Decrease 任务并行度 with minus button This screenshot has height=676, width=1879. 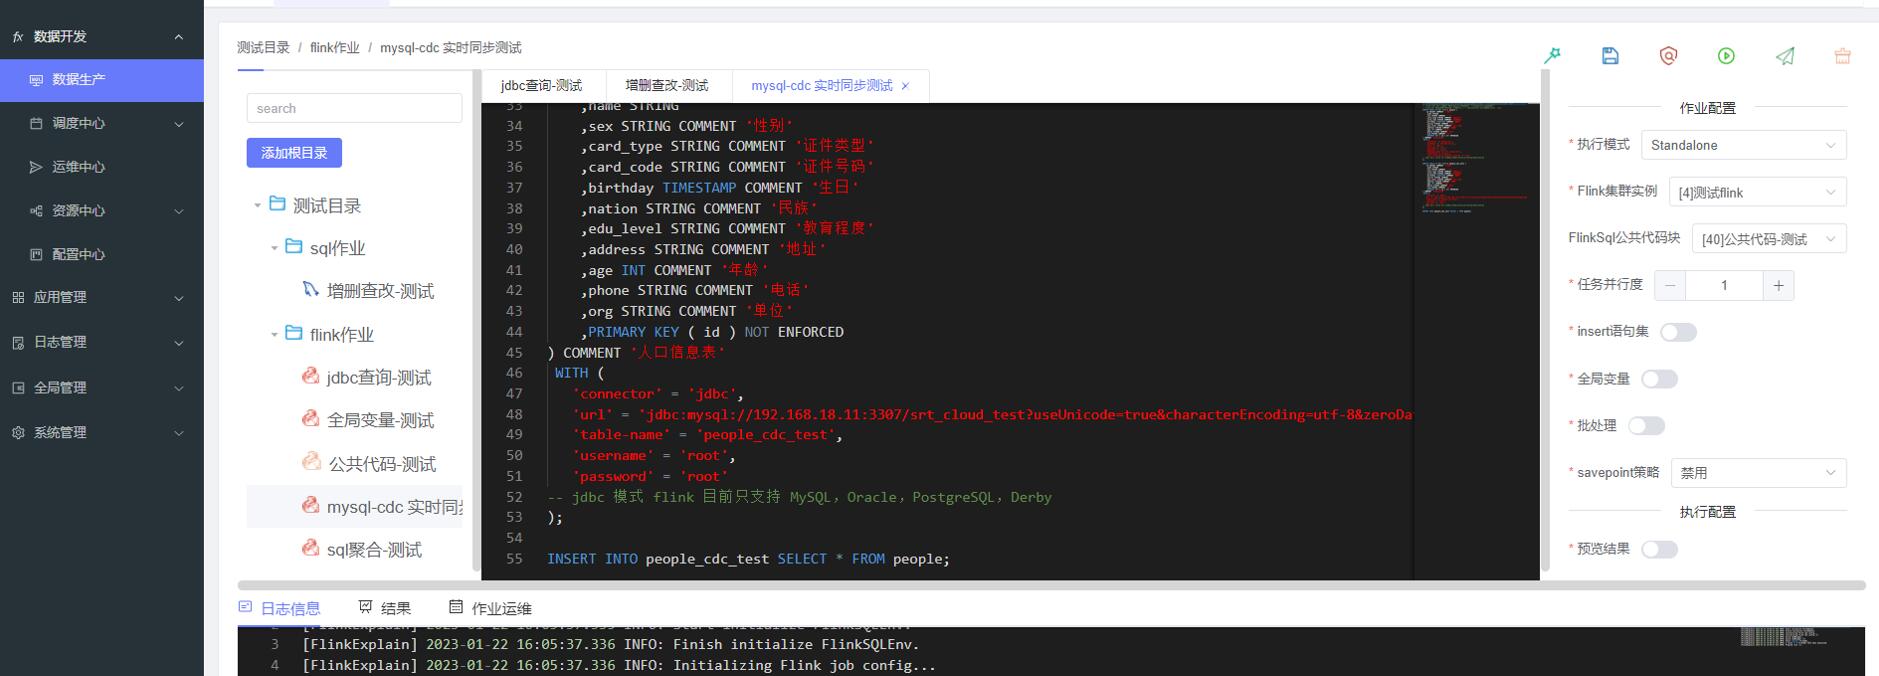coord(1670,286)
